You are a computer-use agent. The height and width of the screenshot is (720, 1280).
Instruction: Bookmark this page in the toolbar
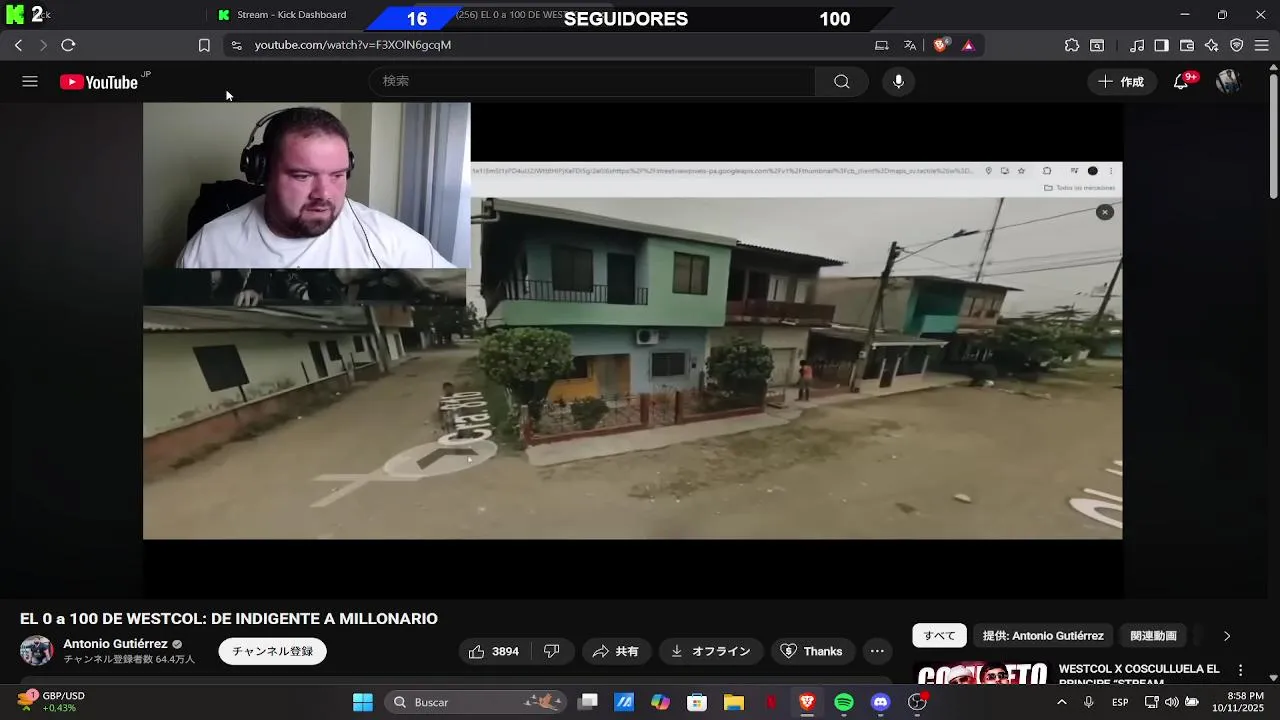204,45
